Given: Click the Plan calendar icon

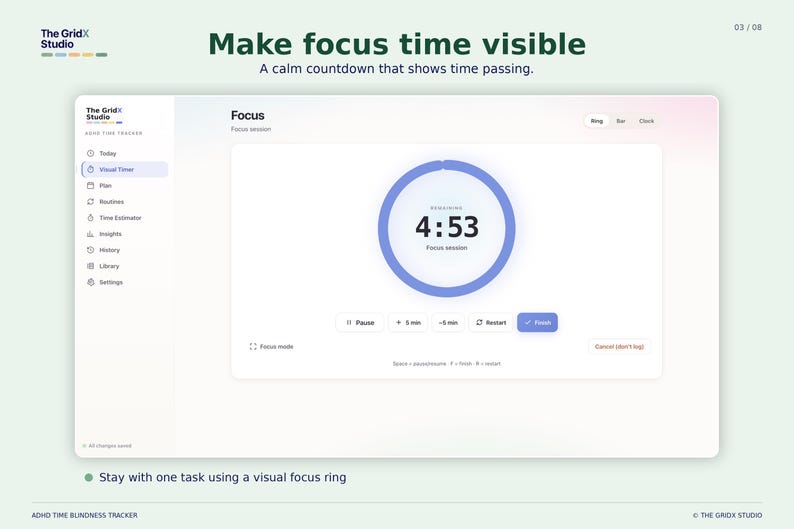Looking at the screenshot, I should point(90,185).
